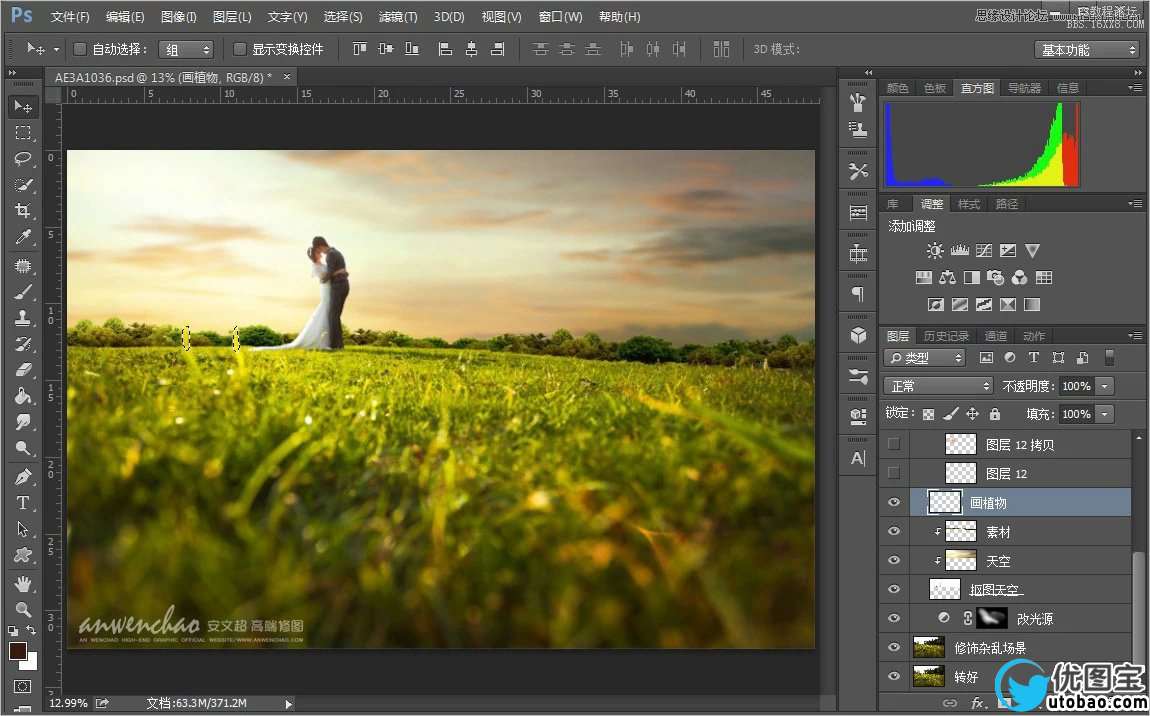Screen dimensions: 1150x716
Task: Select the 修饰杂乱场景 layer
Action: coord(989,648)
